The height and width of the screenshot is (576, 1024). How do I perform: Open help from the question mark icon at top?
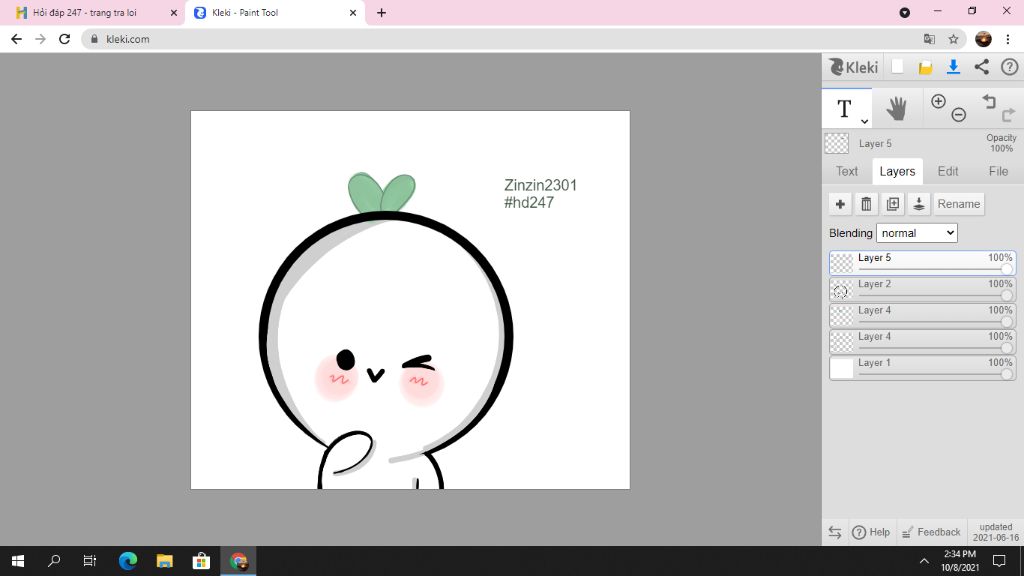pos(1010,67)
